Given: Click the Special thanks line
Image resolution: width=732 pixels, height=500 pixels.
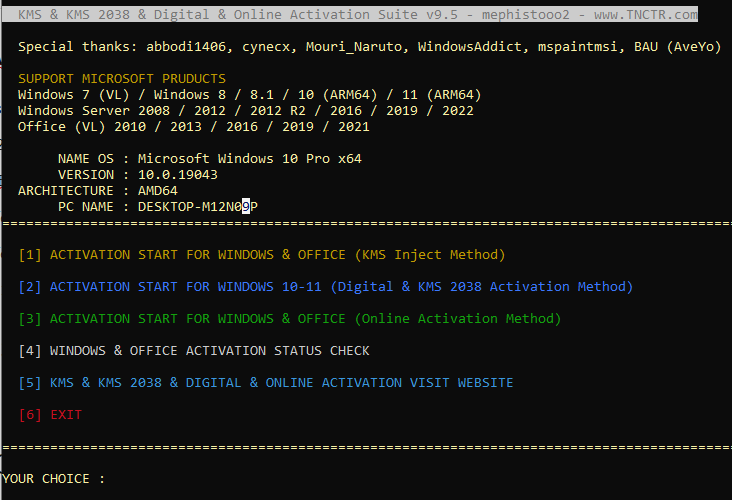Looking at the screenshot, I should coord(369,47).
